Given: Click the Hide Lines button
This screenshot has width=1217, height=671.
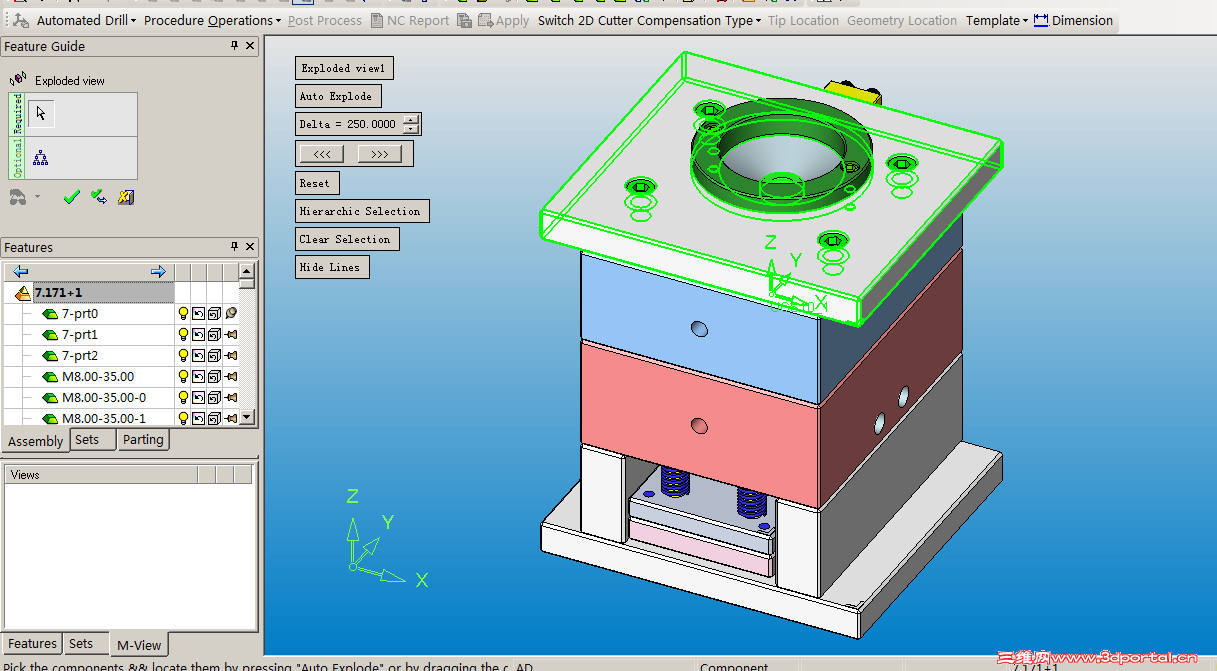Looking at the screenshot, I should point(331,267).
